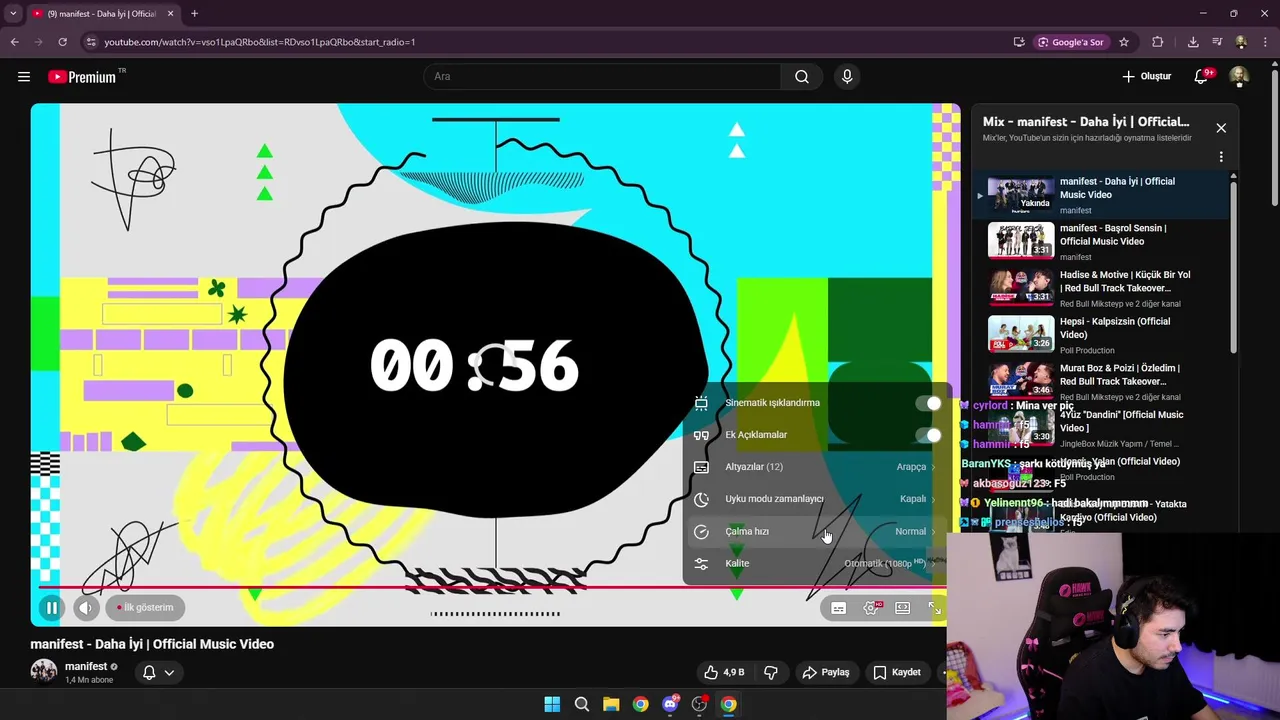
Task: Click the search magnifier button
Action: coord(802,76)
